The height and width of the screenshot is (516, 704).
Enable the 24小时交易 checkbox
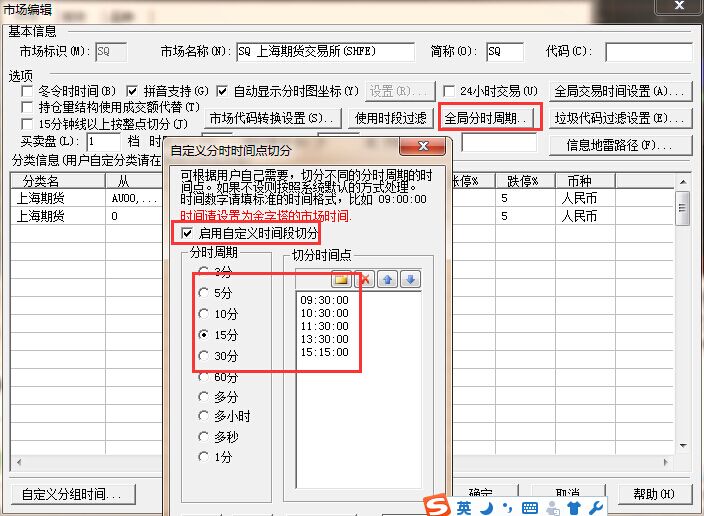[x=450, y=91]
